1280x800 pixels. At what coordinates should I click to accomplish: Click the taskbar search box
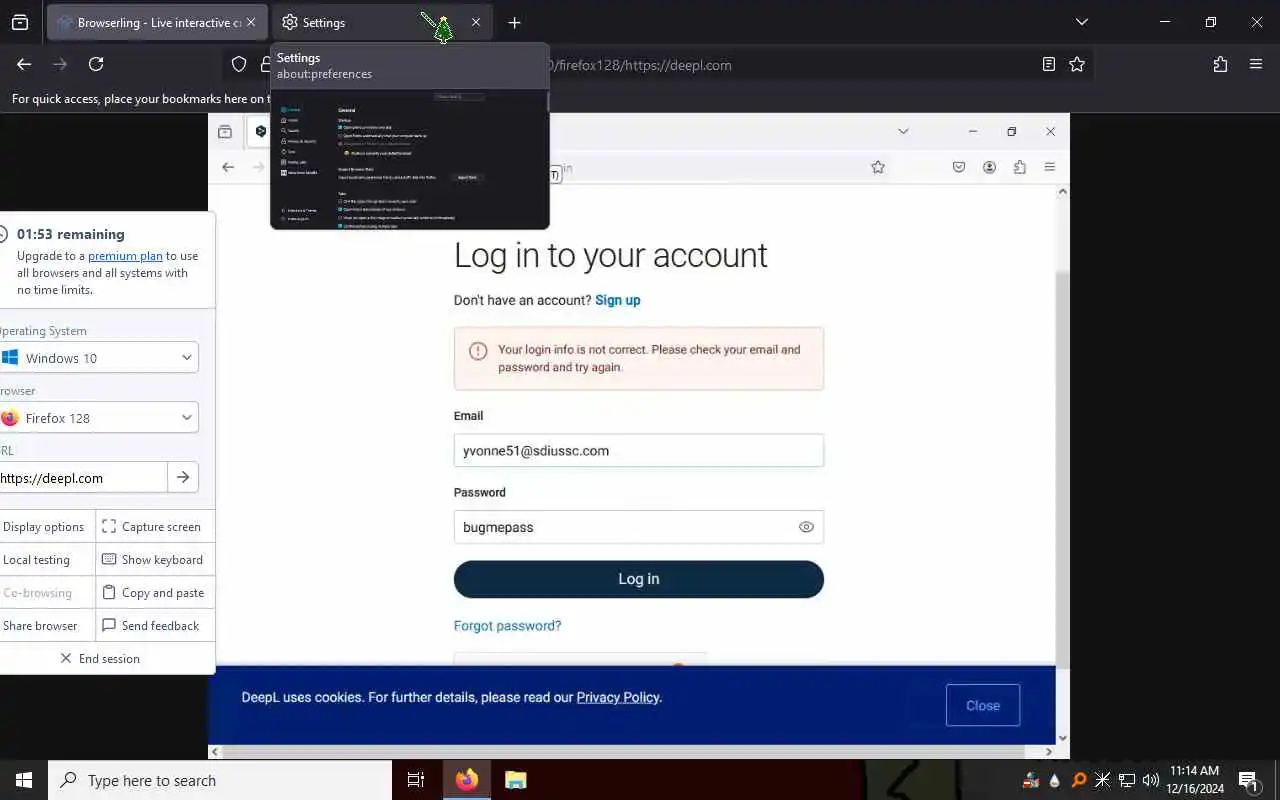click(x=220, y=780)
